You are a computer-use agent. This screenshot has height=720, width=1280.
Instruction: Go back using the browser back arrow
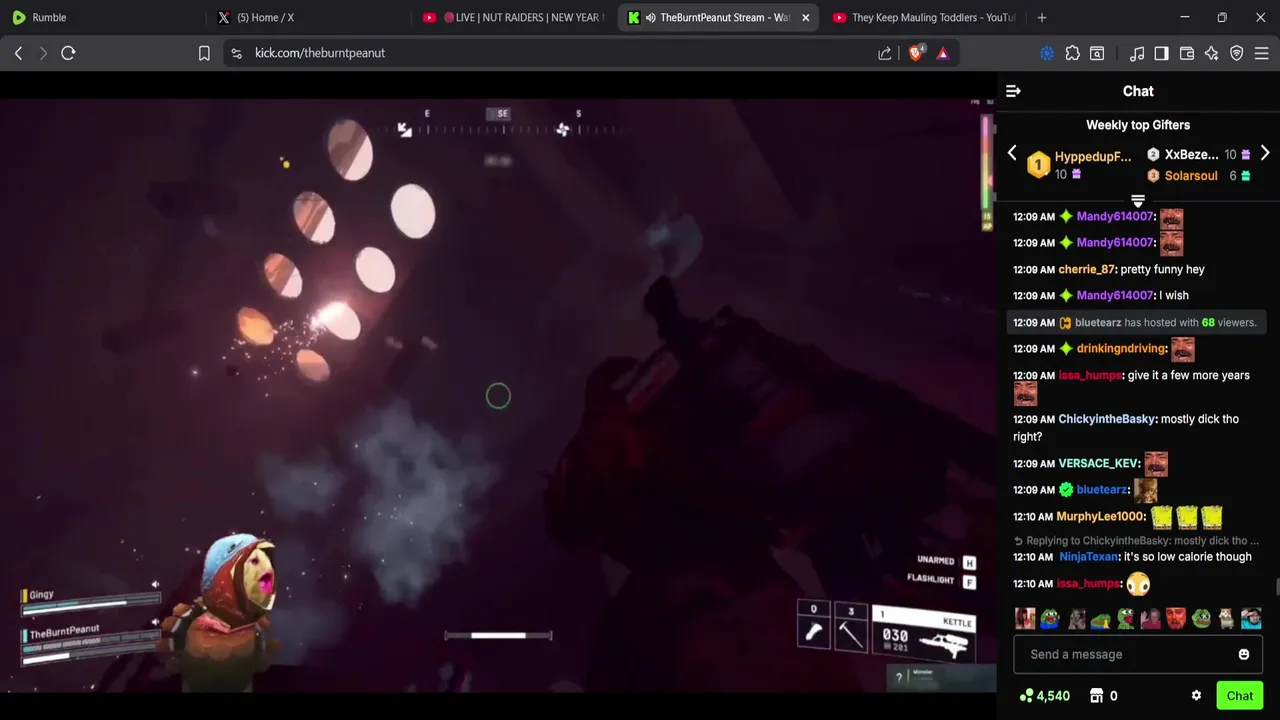click(18, 53)
